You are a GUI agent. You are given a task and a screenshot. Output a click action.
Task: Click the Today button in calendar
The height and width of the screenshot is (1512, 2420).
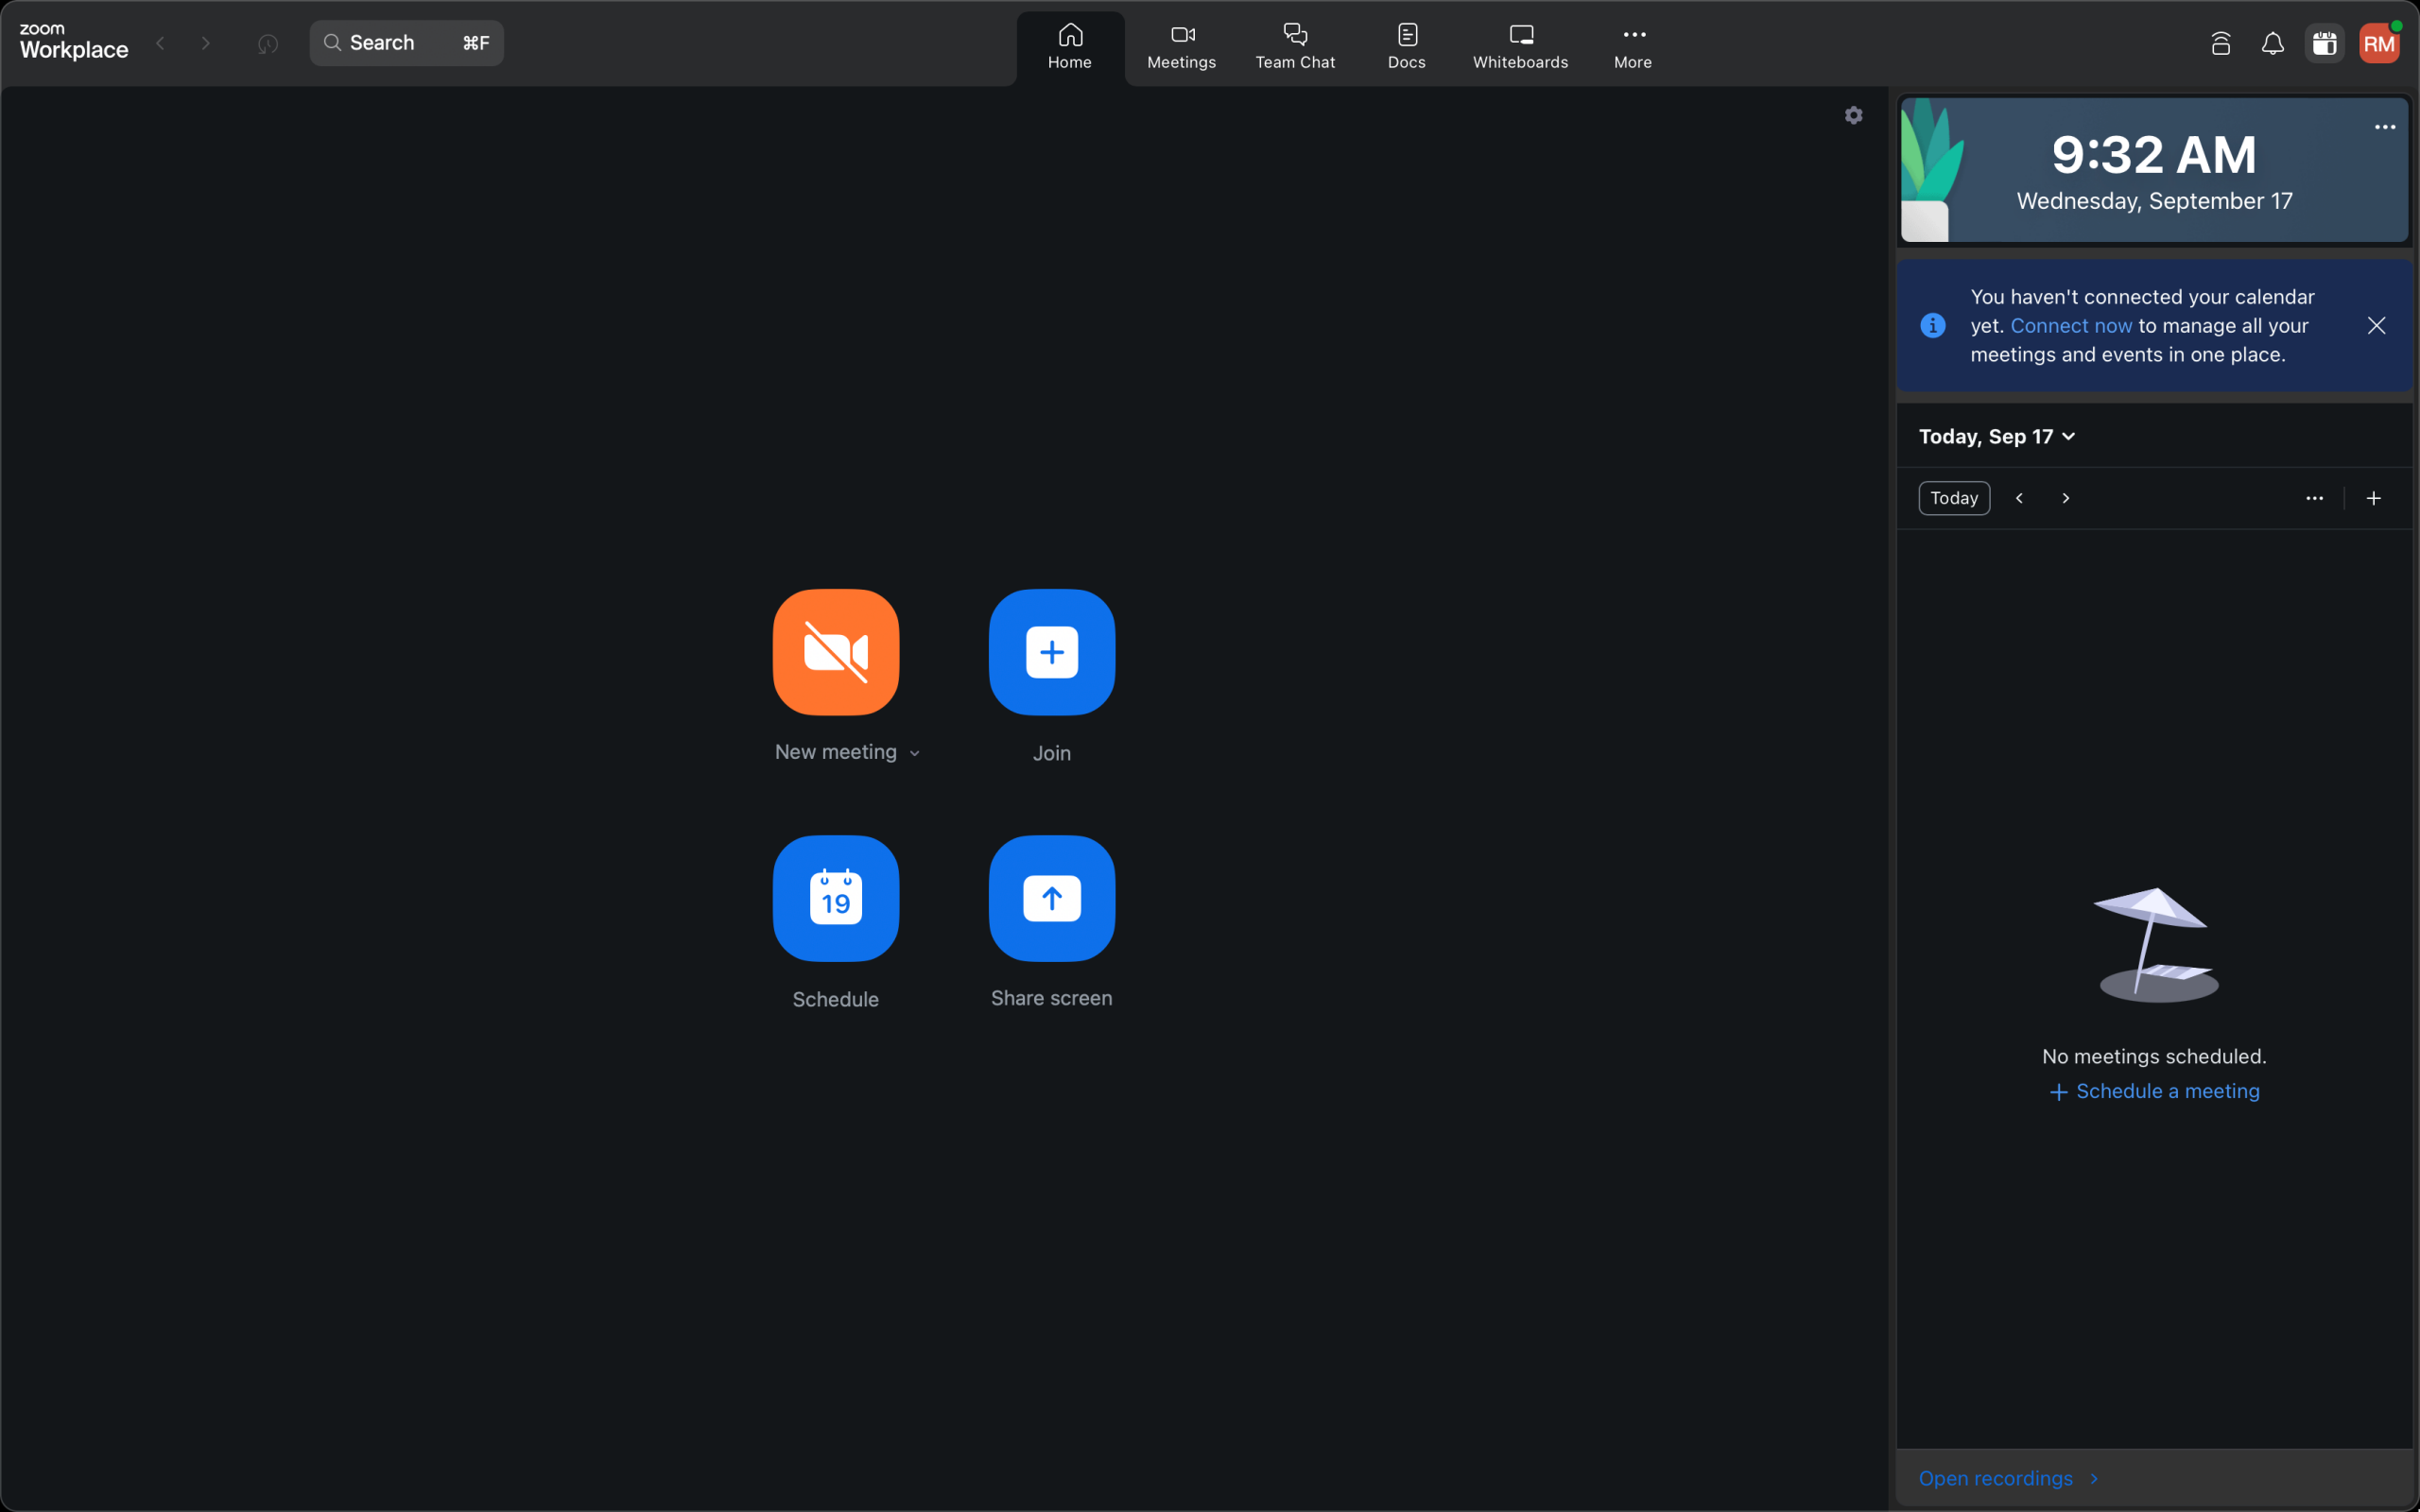coord(1953,498)
